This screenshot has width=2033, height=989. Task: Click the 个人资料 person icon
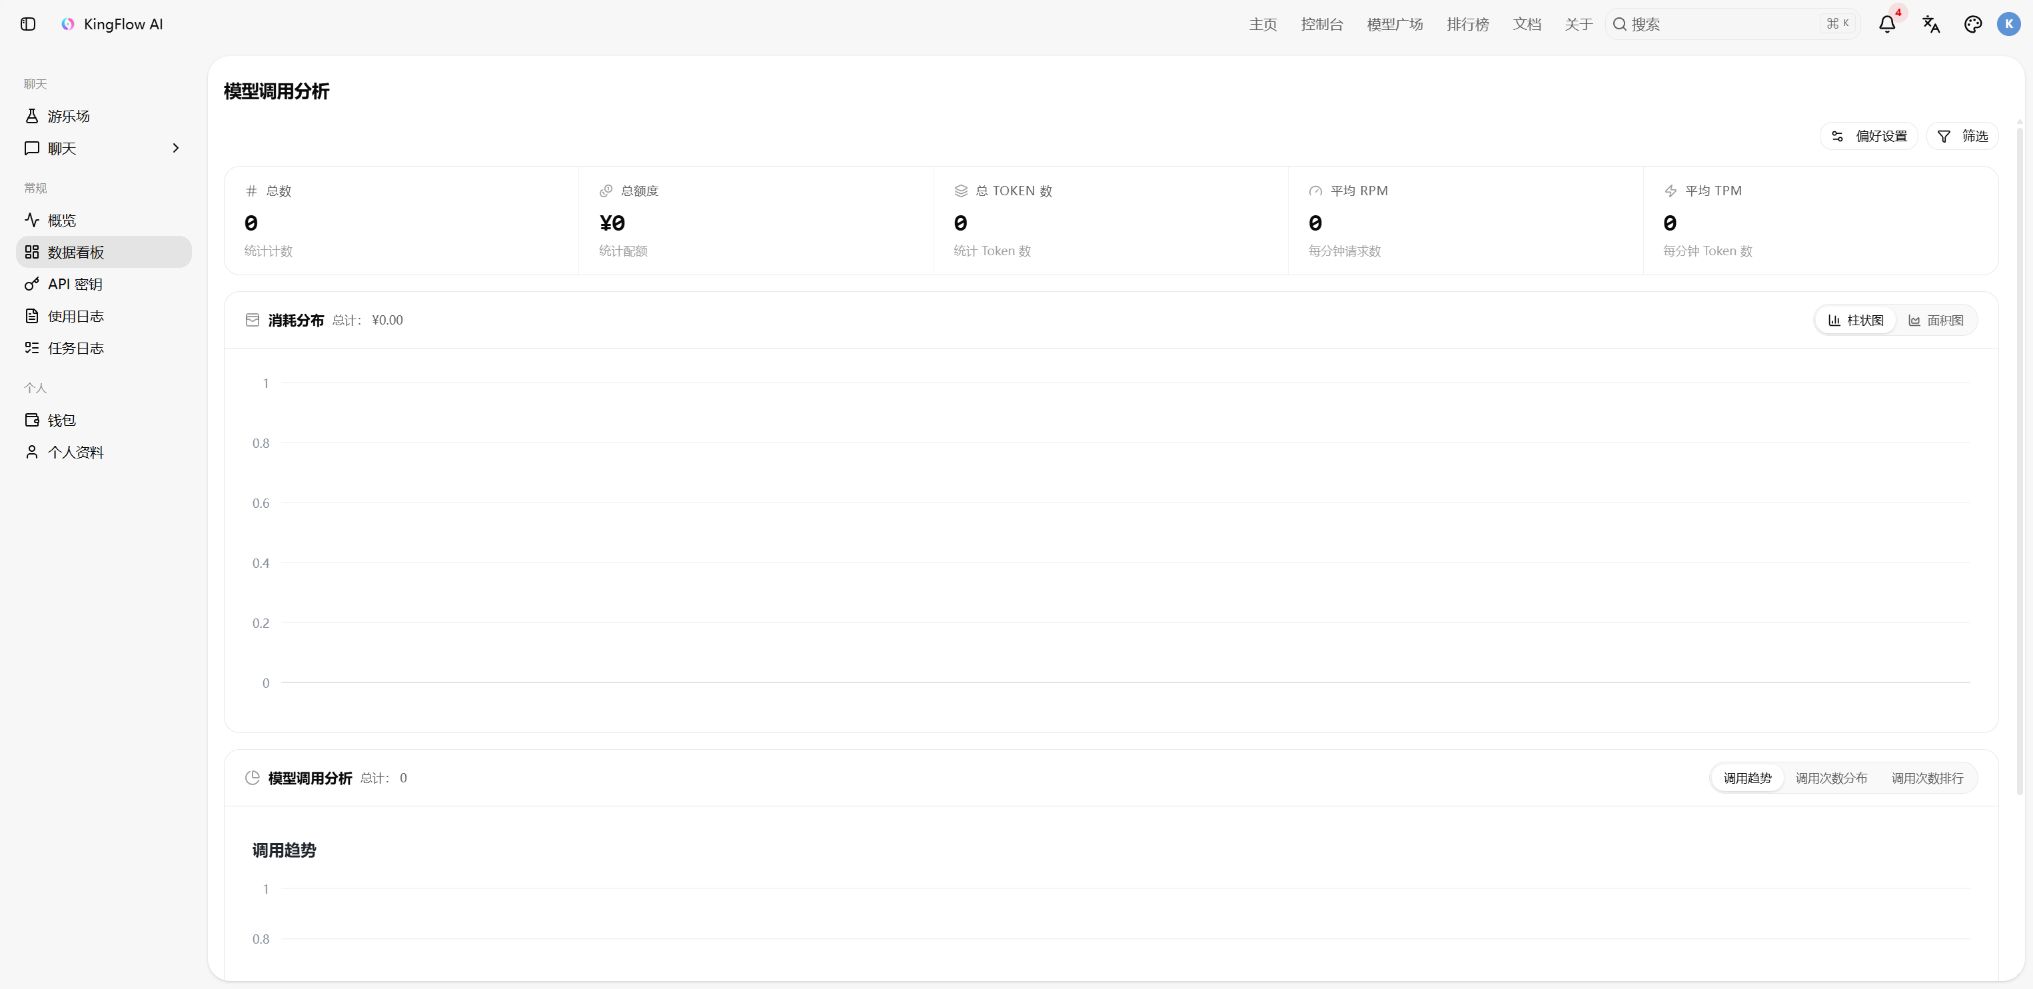[x=32, y=452]
